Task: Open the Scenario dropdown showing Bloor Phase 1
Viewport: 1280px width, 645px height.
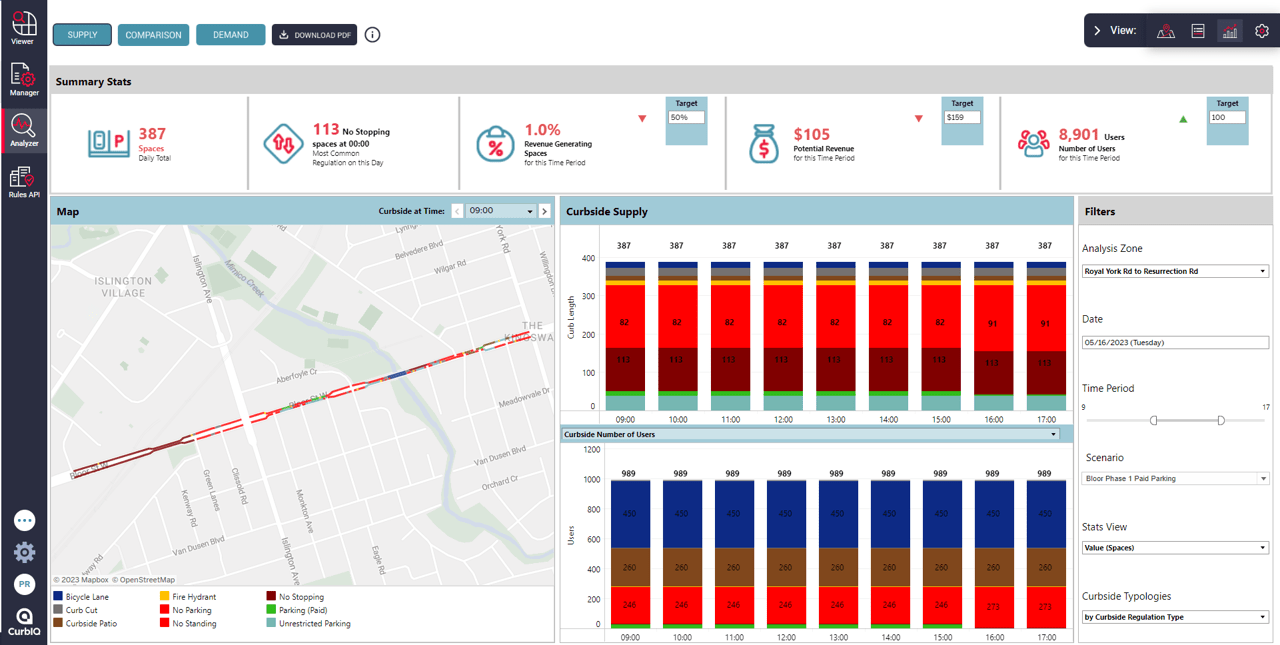Action: [x=1174, y=478]
